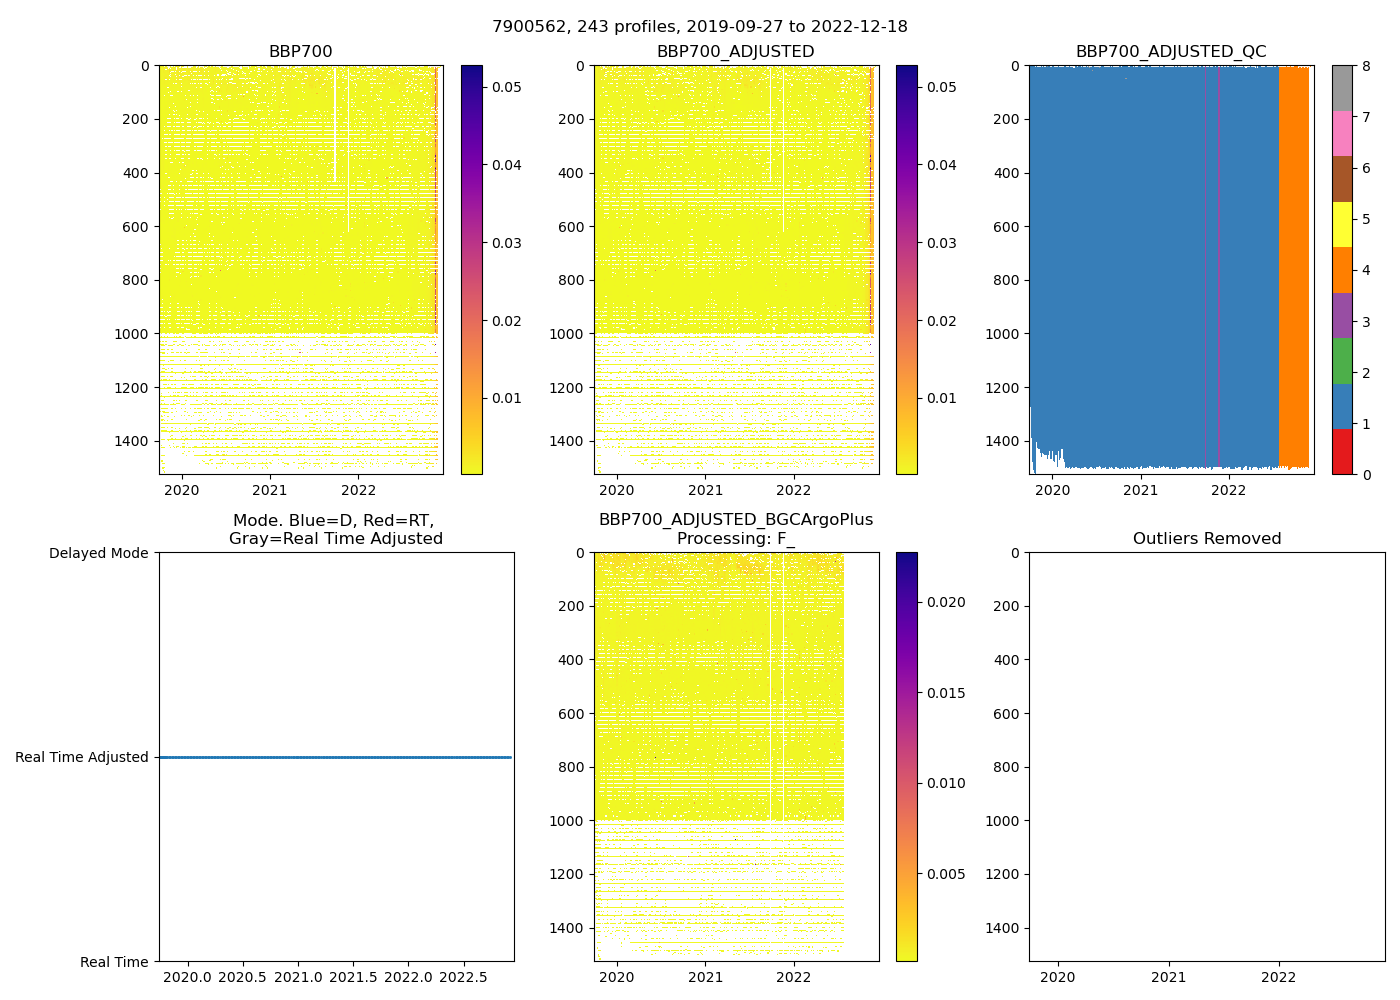Click the pink segment in QC colorbar
This screenshot has width=1400, height=1000.
pyautogui.click(x=1342, y=134)
